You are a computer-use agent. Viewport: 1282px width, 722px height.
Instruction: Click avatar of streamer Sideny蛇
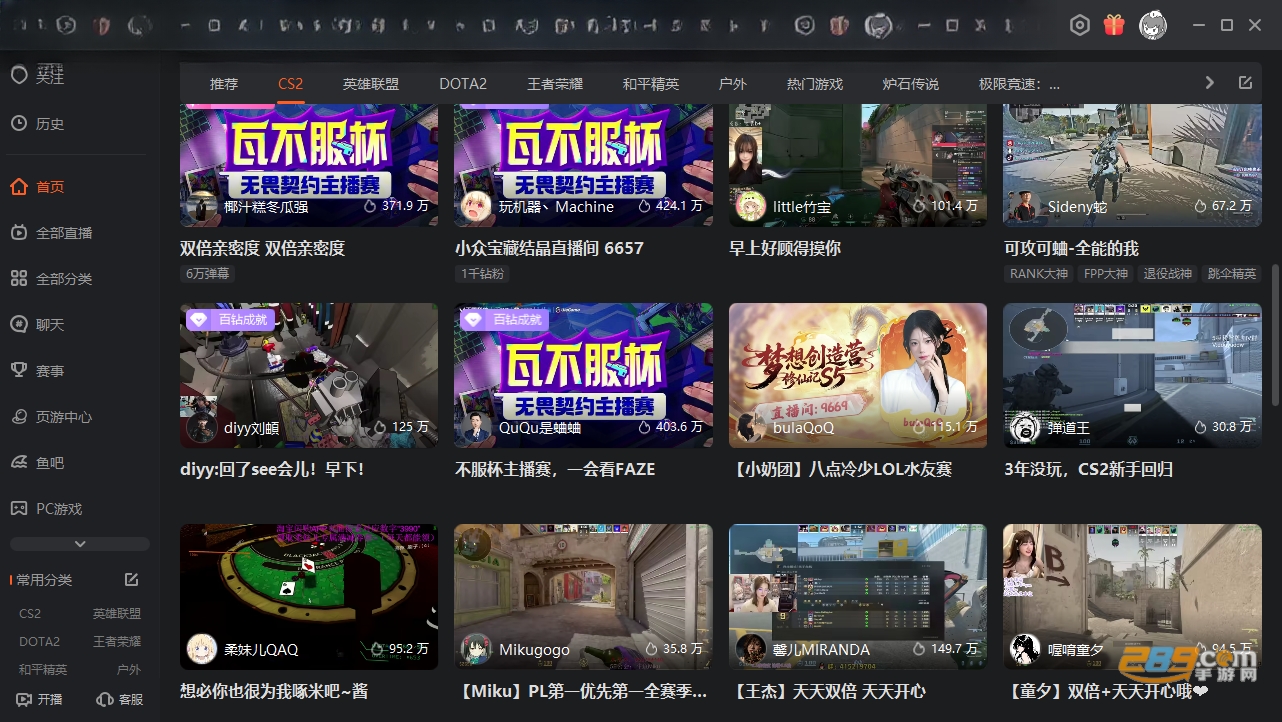1024,206
